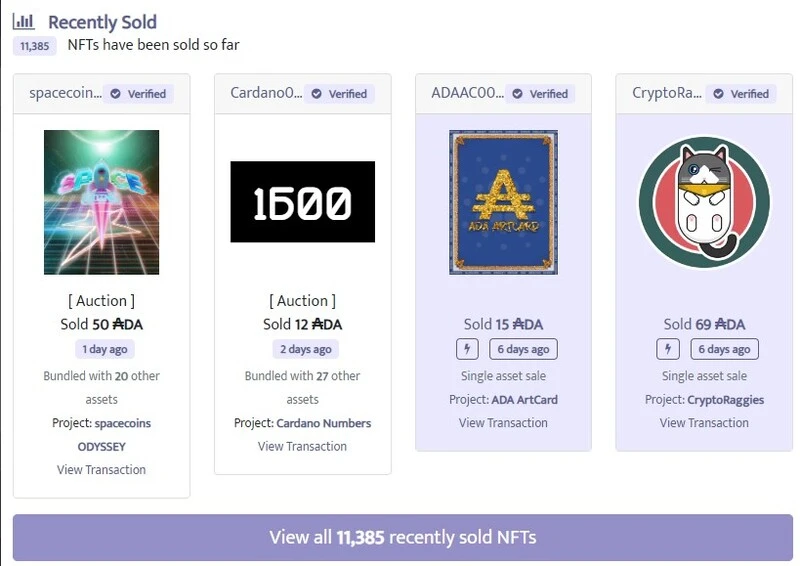
Task: Open the 1600 Cardano Numbers NFT image
Action: [x=302, y=202]
